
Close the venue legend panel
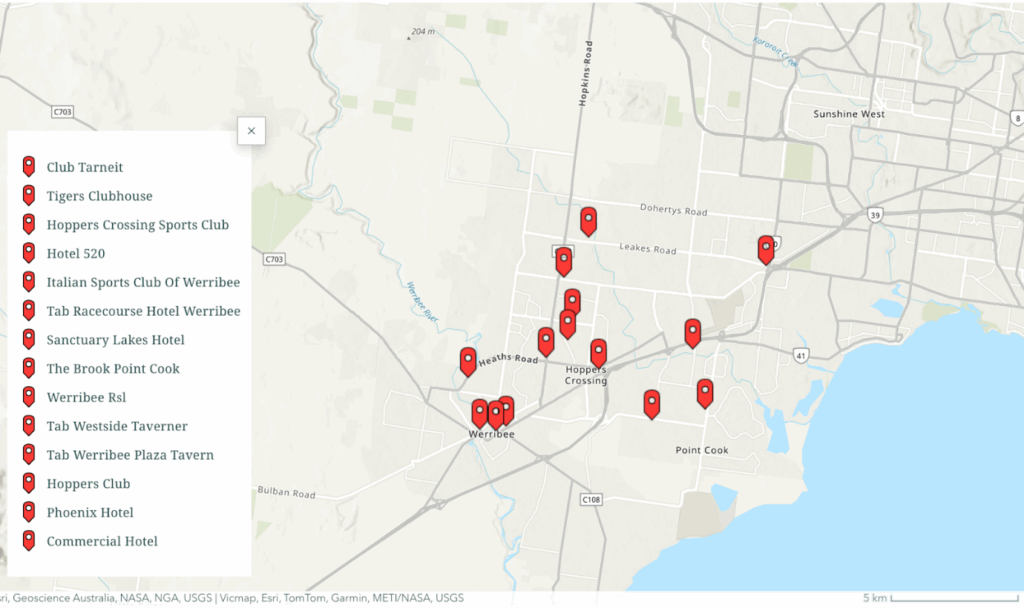tap(251, 131)
